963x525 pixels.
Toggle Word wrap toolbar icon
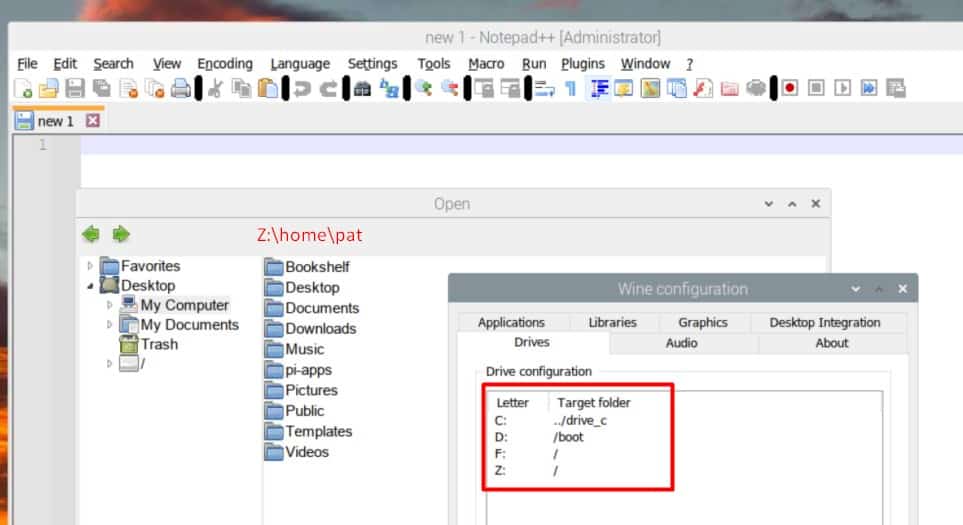[x=544, y=88]
